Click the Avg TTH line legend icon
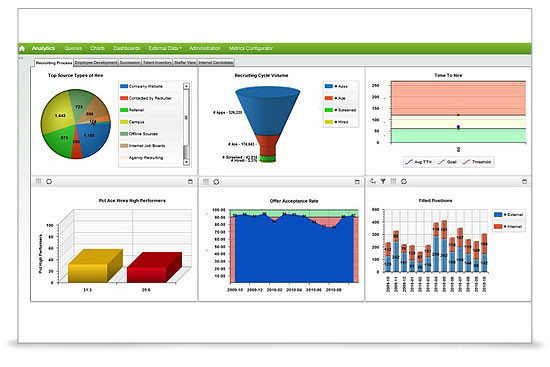Viewport: 550px width, 367px height. [409, 162]
